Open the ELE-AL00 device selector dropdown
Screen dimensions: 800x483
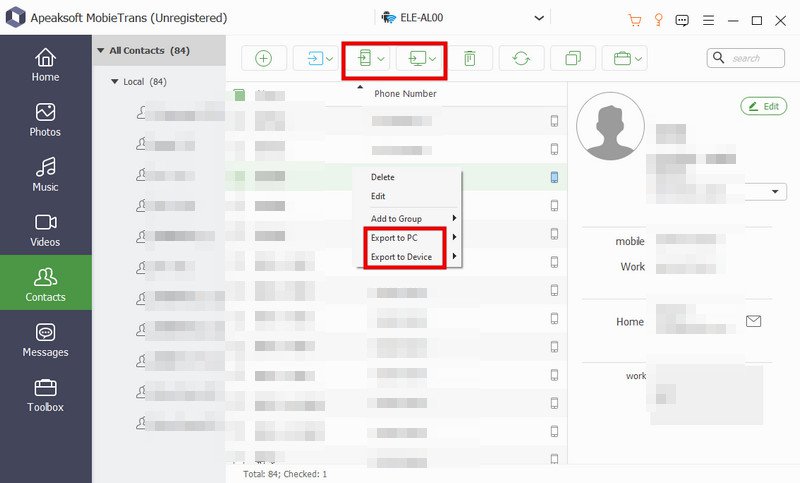(539, 18)
